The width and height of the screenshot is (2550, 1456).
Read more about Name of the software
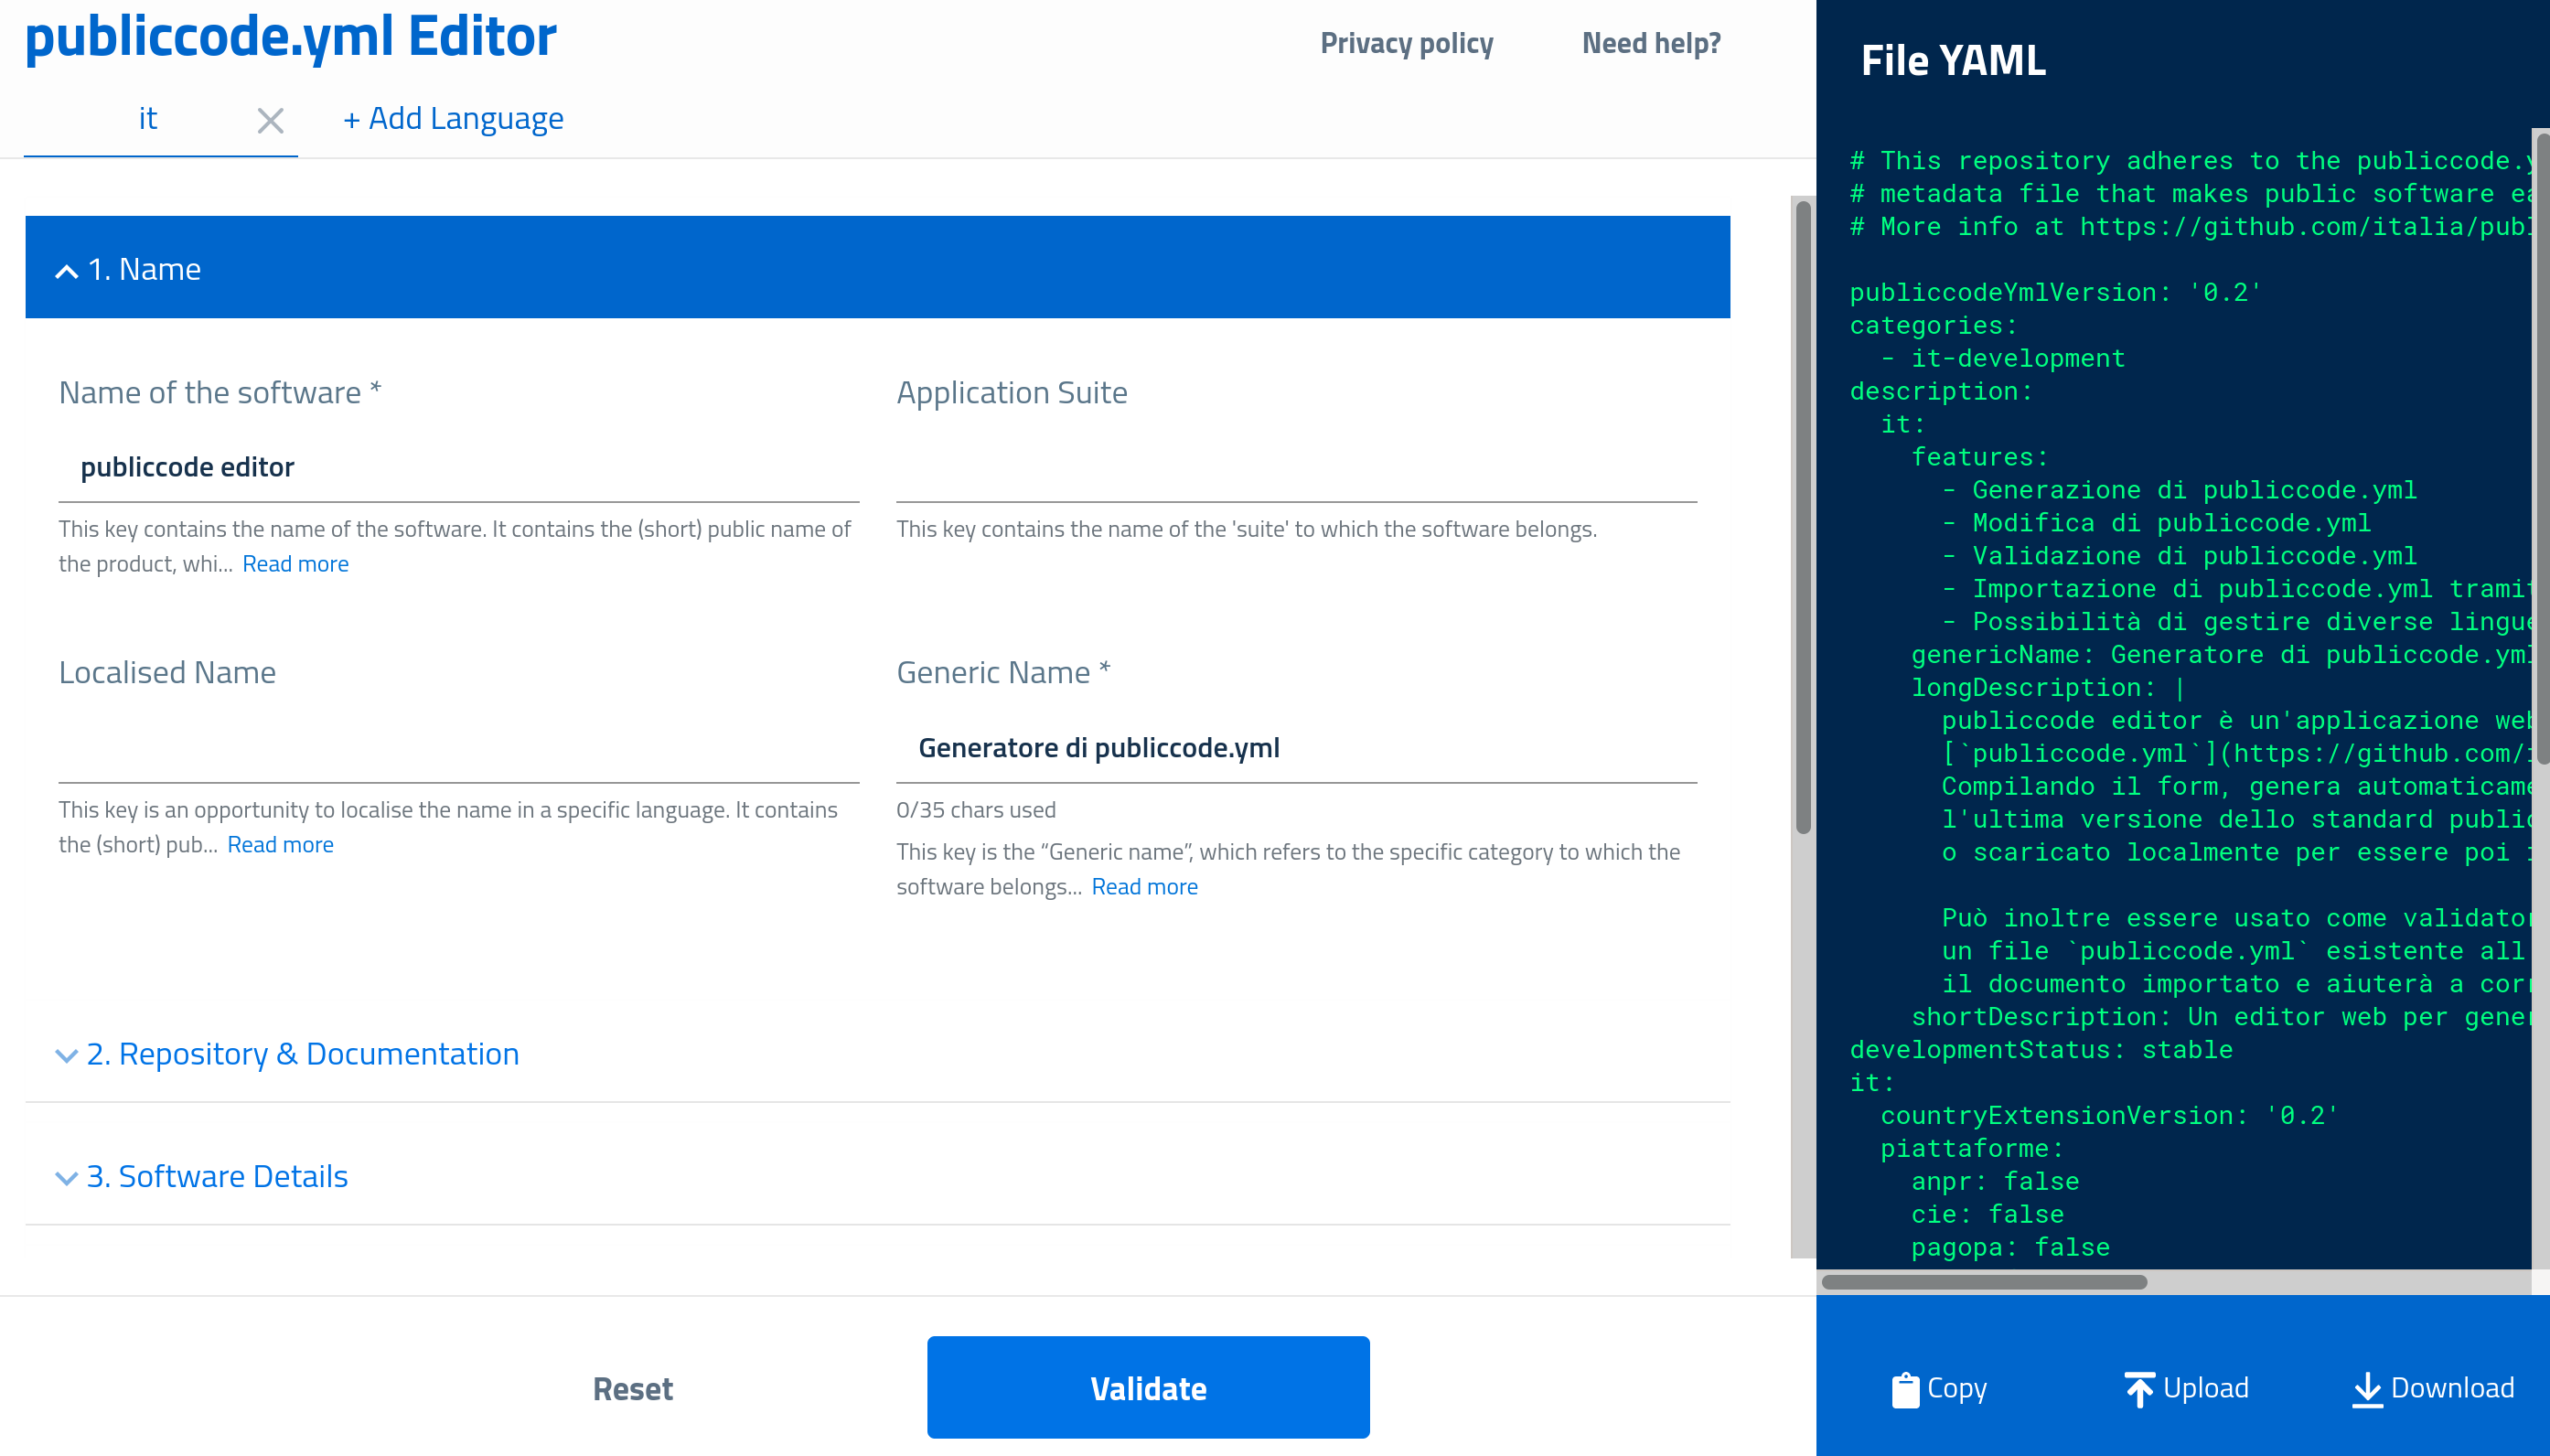pos(295,563)
